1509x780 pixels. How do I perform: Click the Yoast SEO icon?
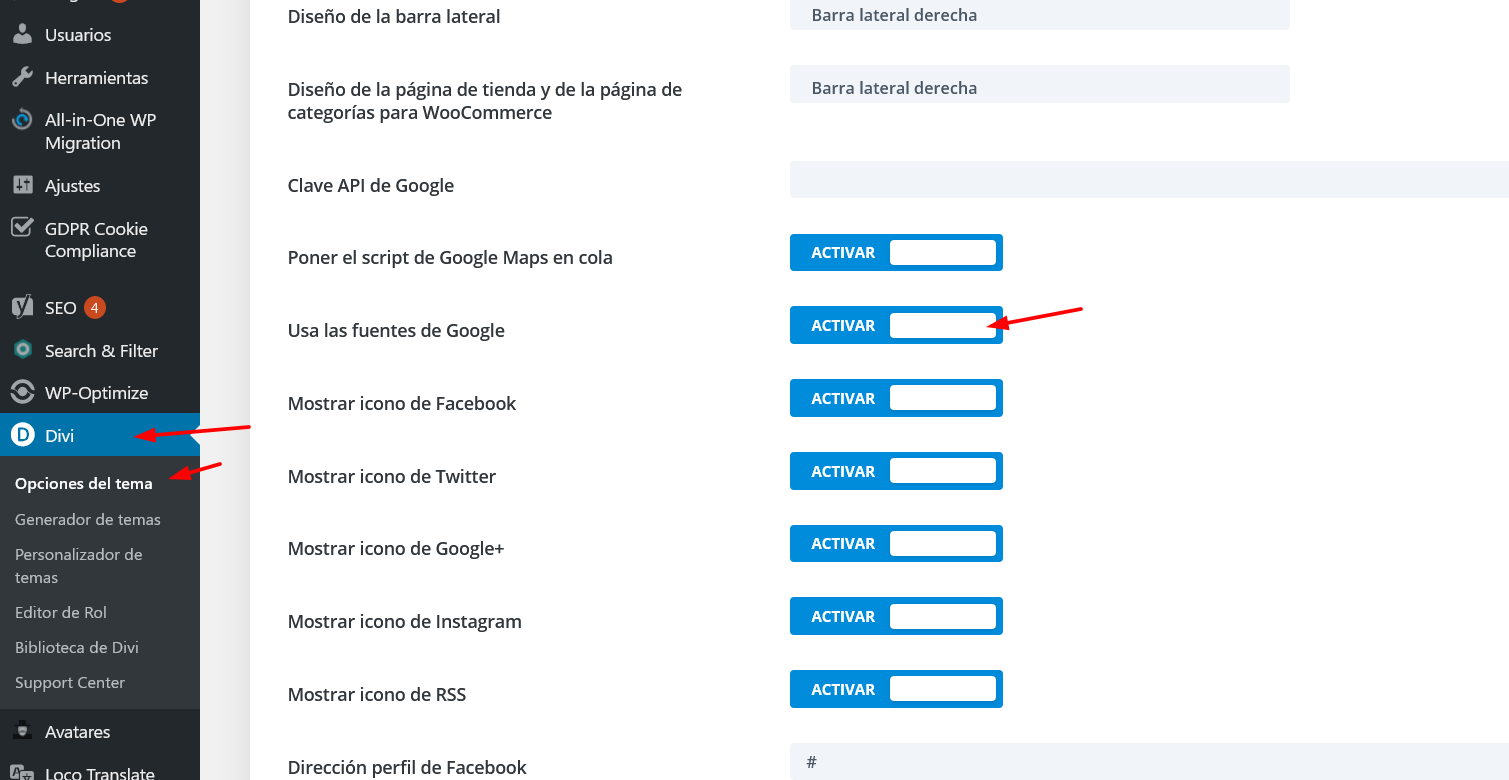pyautogui.click(x=22, y=307)
